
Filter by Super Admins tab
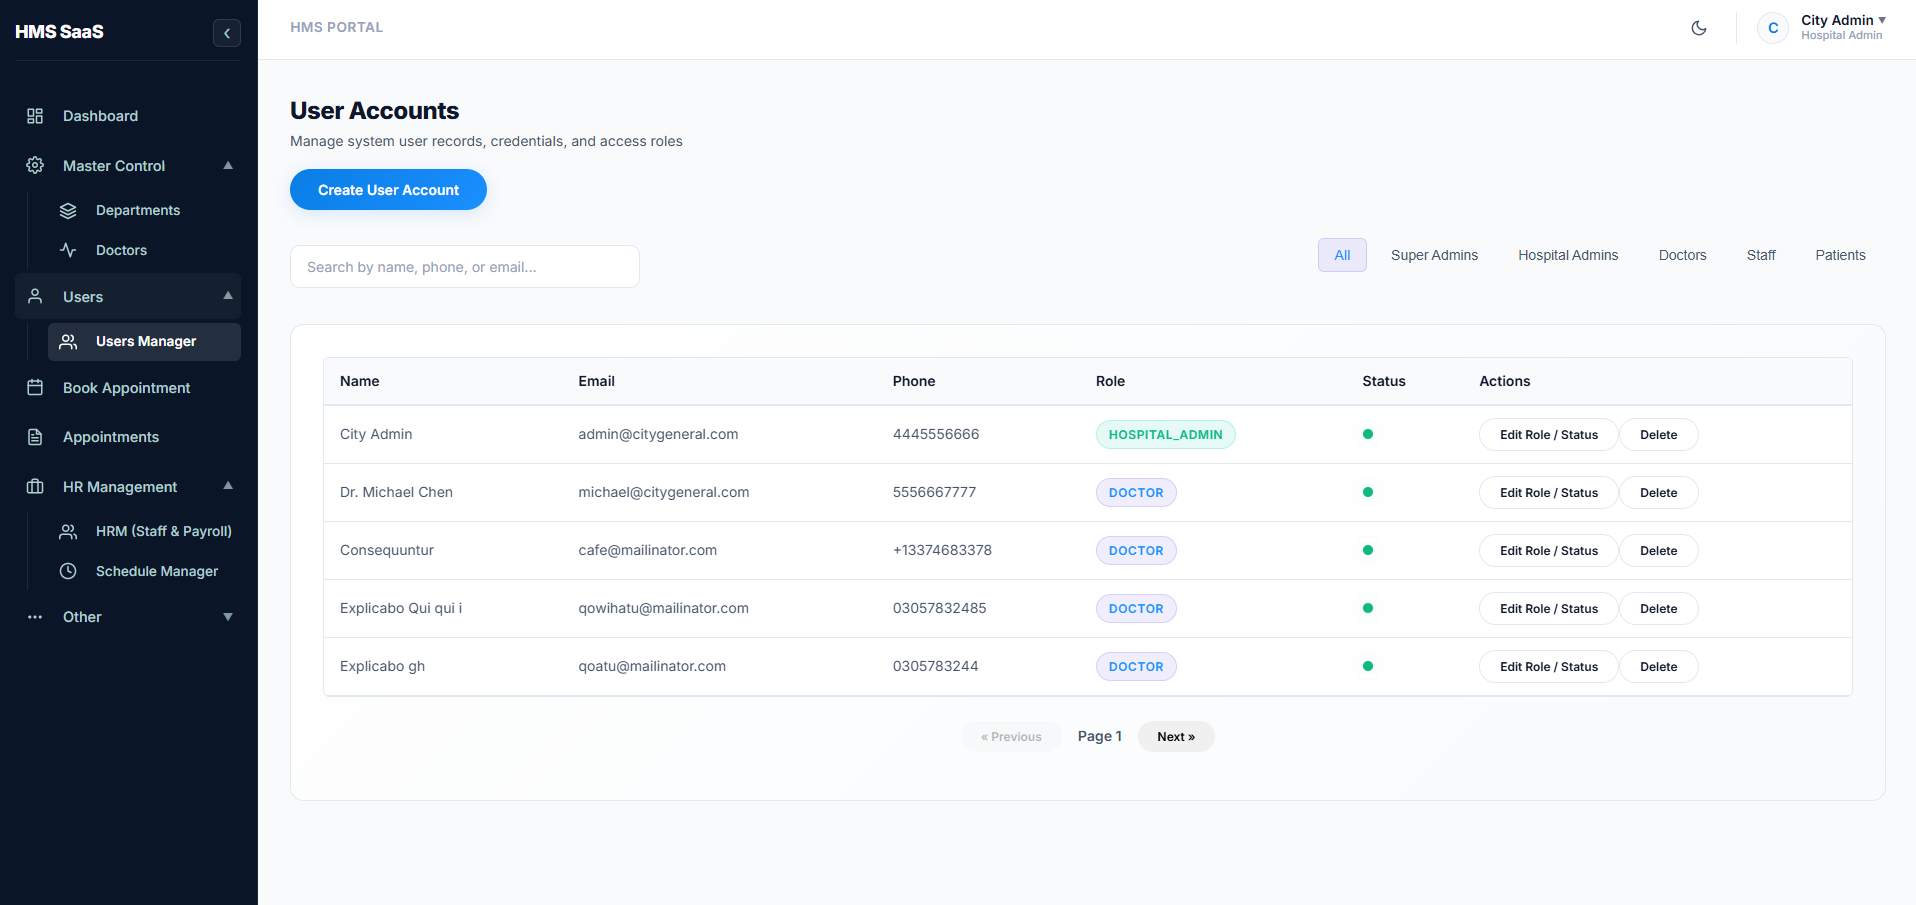1434,255
